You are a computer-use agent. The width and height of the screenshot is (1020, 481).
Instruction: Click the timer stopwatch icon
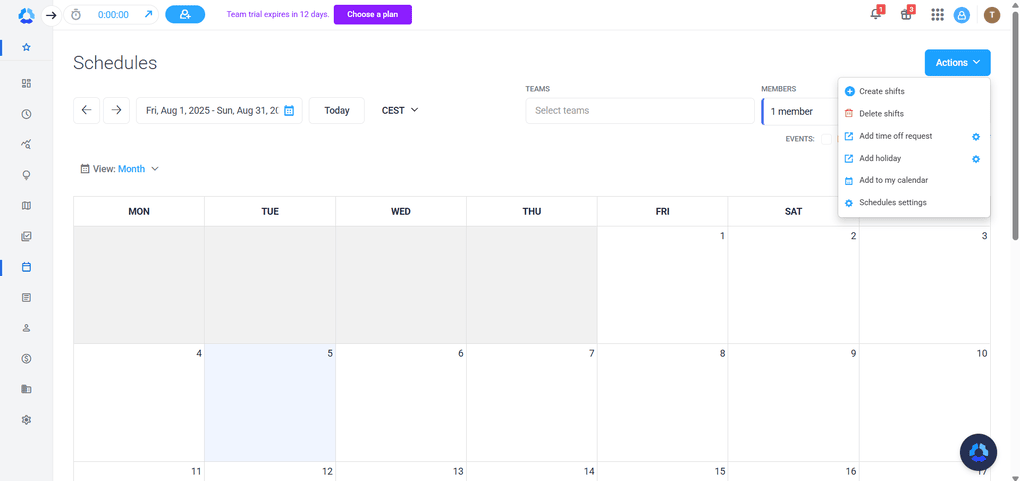(75, 14)
